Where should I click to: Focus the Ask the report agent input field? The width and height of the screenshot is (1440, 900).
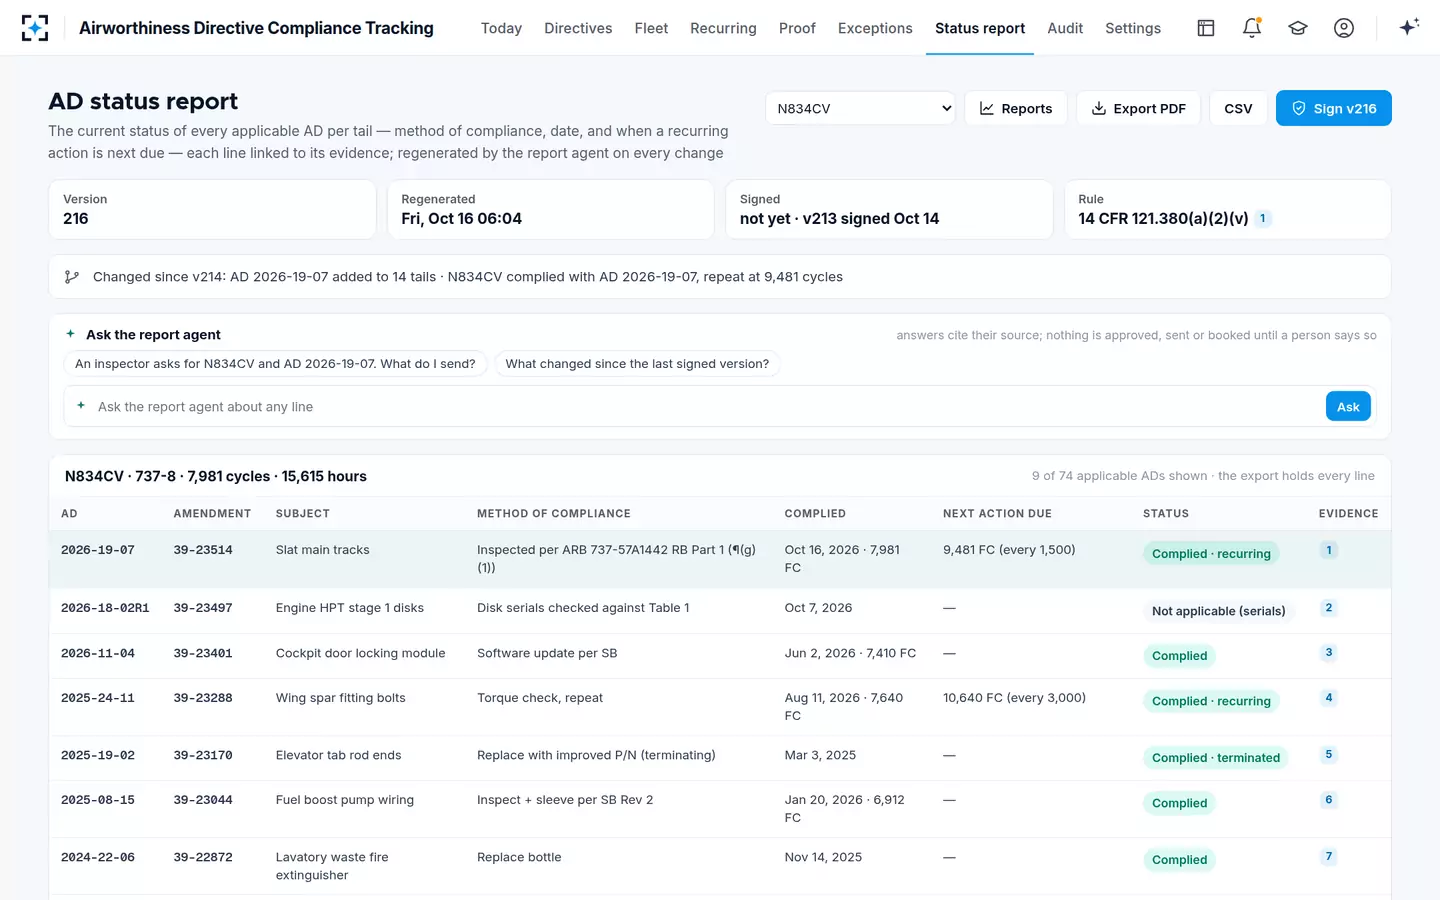coord(708,407)
